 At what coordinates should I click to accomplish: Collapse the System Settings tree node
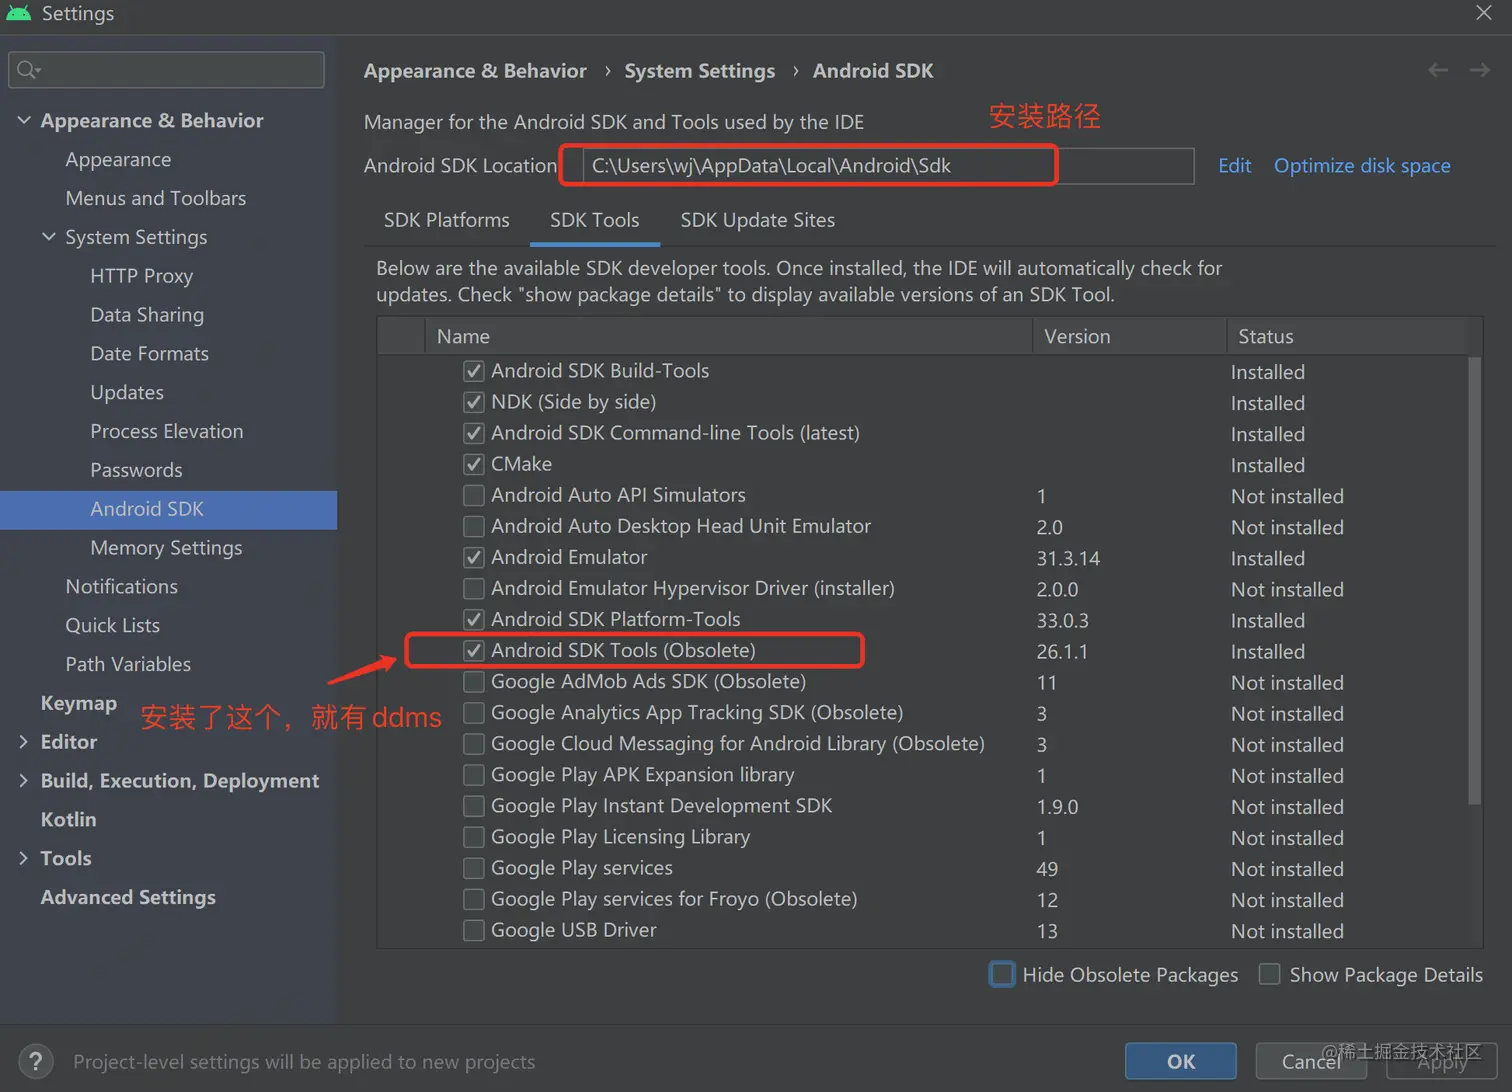click(49, 237)
